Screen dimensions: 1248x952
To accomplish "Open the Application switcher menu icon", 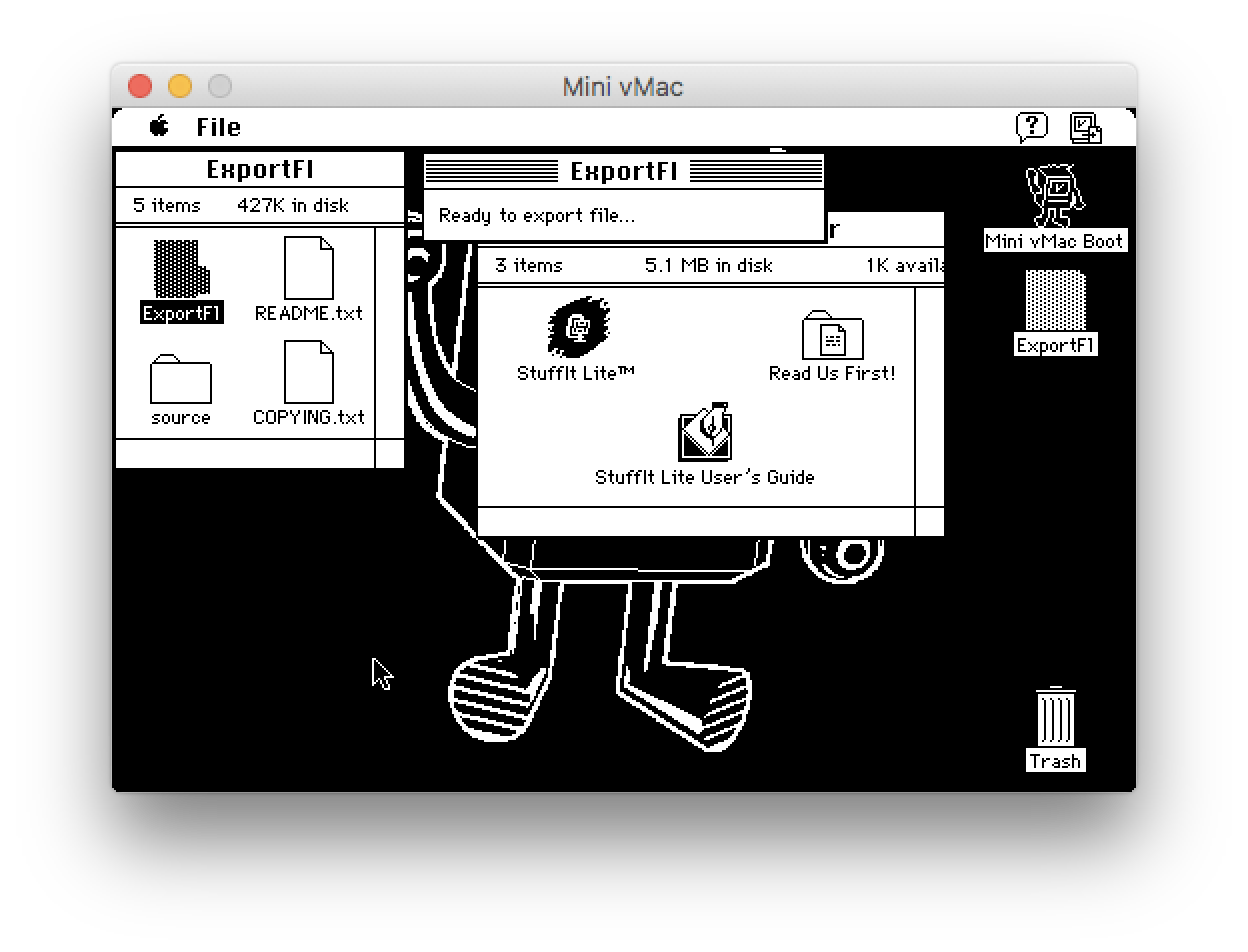I will 1085,127.
